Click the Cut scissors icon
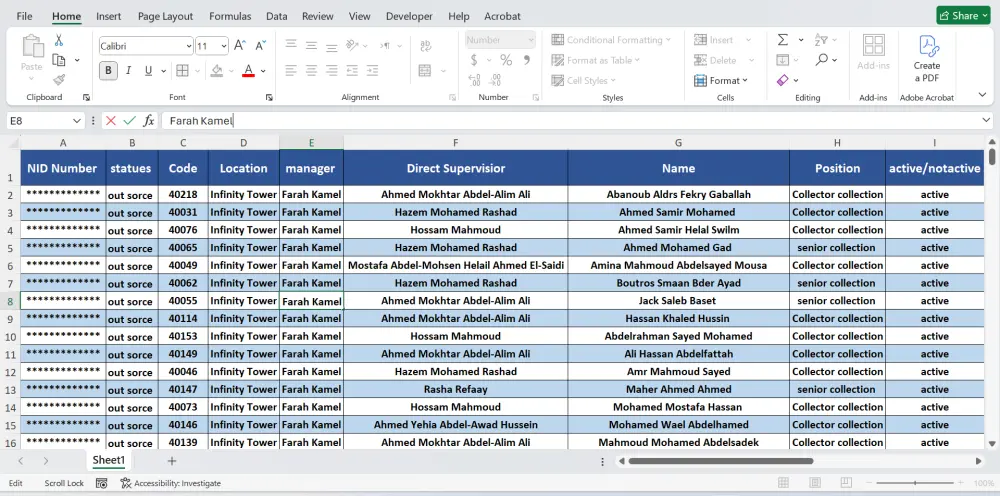This screenshot has height=496, width=1000. point(59,40)
